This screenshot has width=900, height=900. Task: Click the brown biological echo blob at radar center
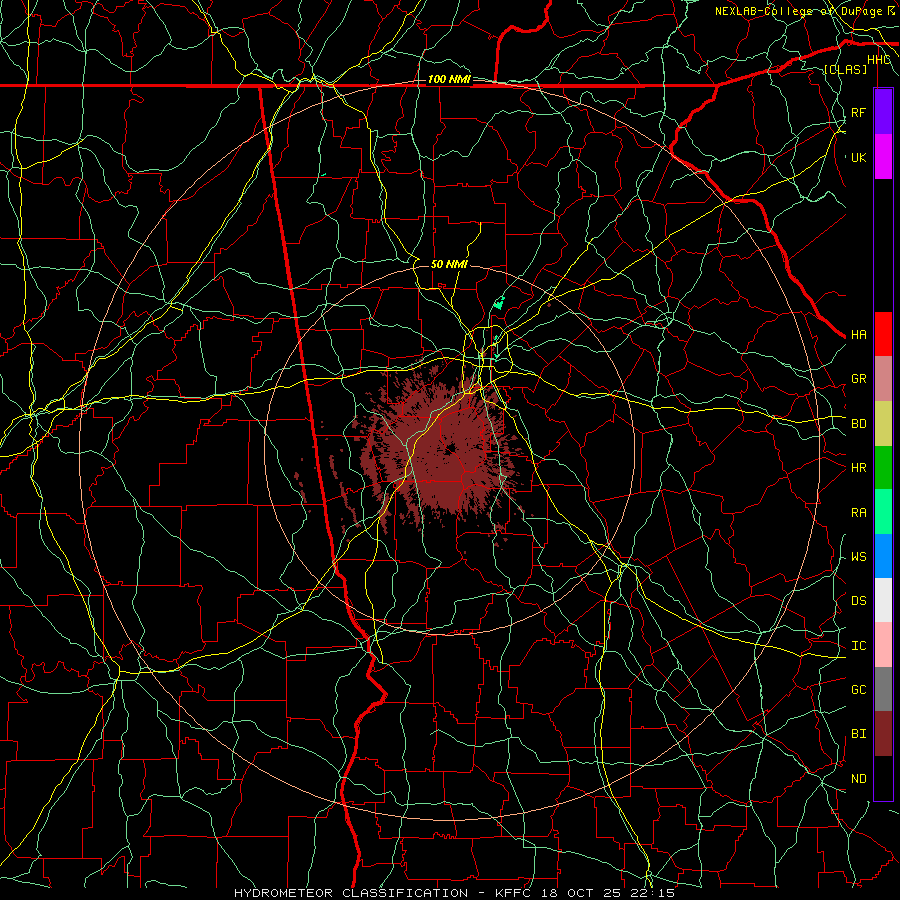[443, 451]
